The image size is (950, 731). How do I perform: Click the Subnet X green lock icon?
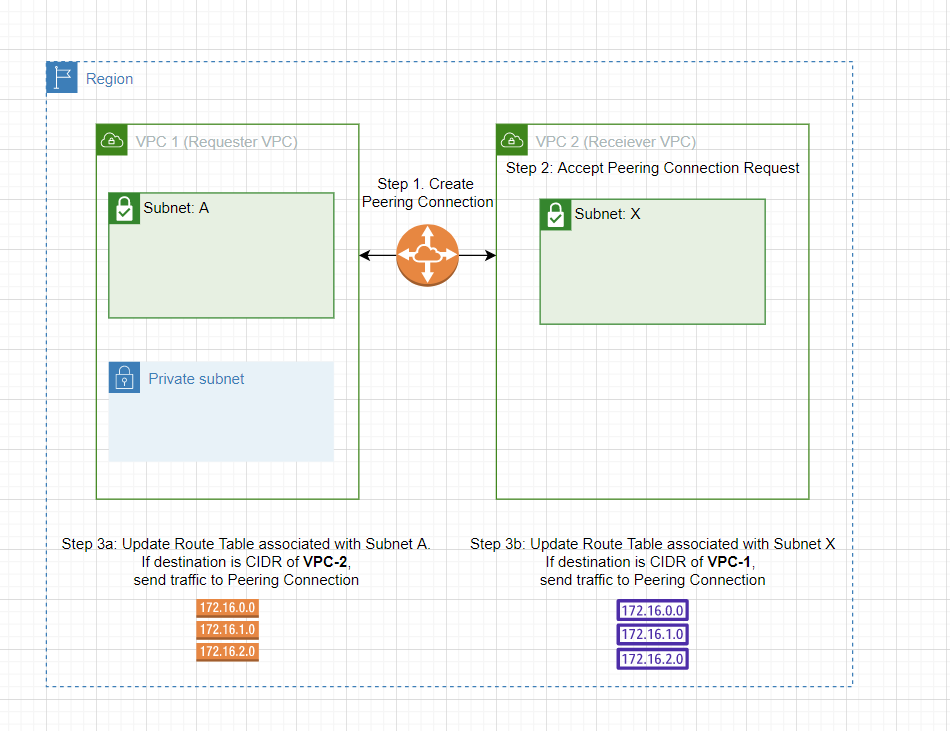point(555,213)
